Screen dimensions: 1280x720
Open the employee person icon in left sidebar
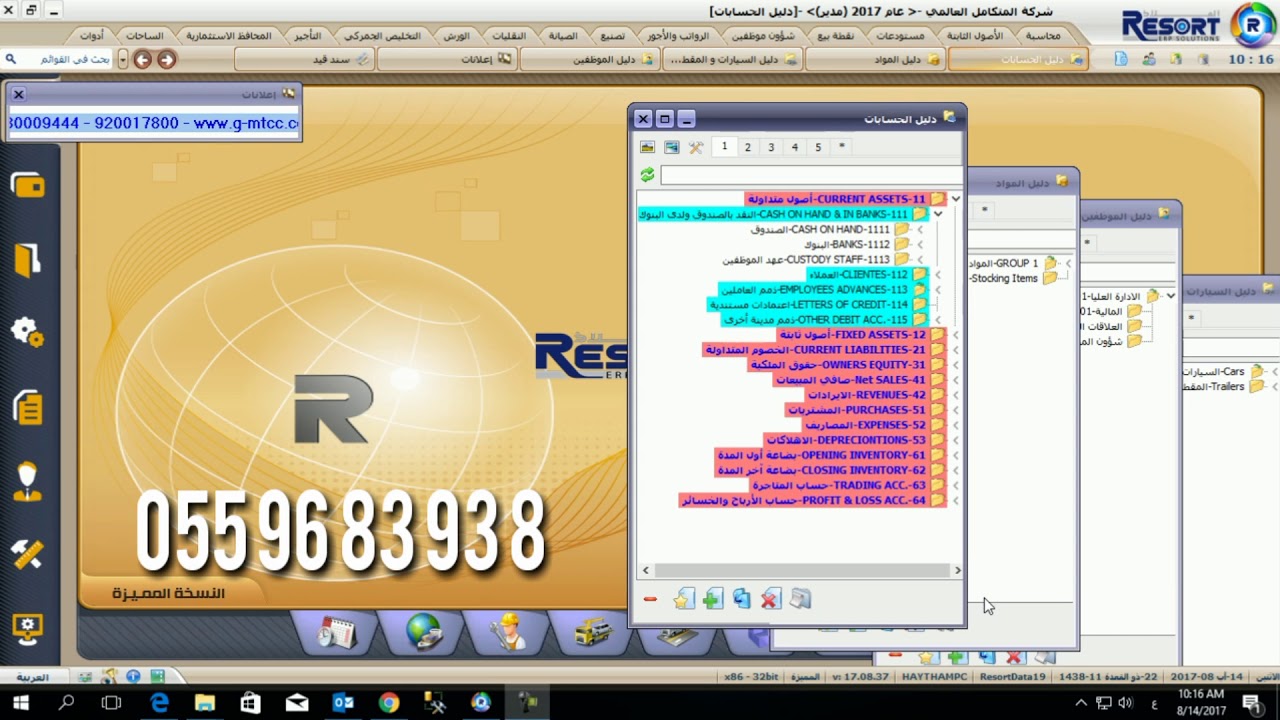(x=28, y=481)
